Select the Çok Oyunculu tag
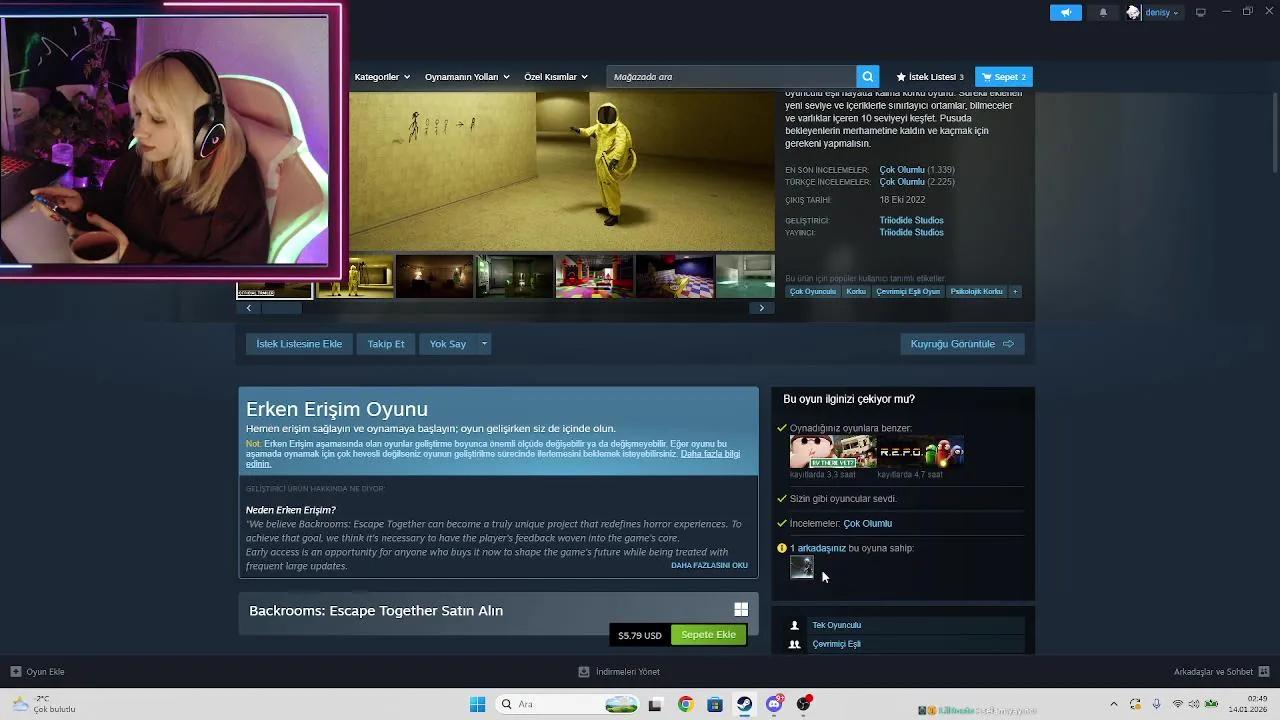The width and height of the screenshot is (1280, 720). coord(812,292)
